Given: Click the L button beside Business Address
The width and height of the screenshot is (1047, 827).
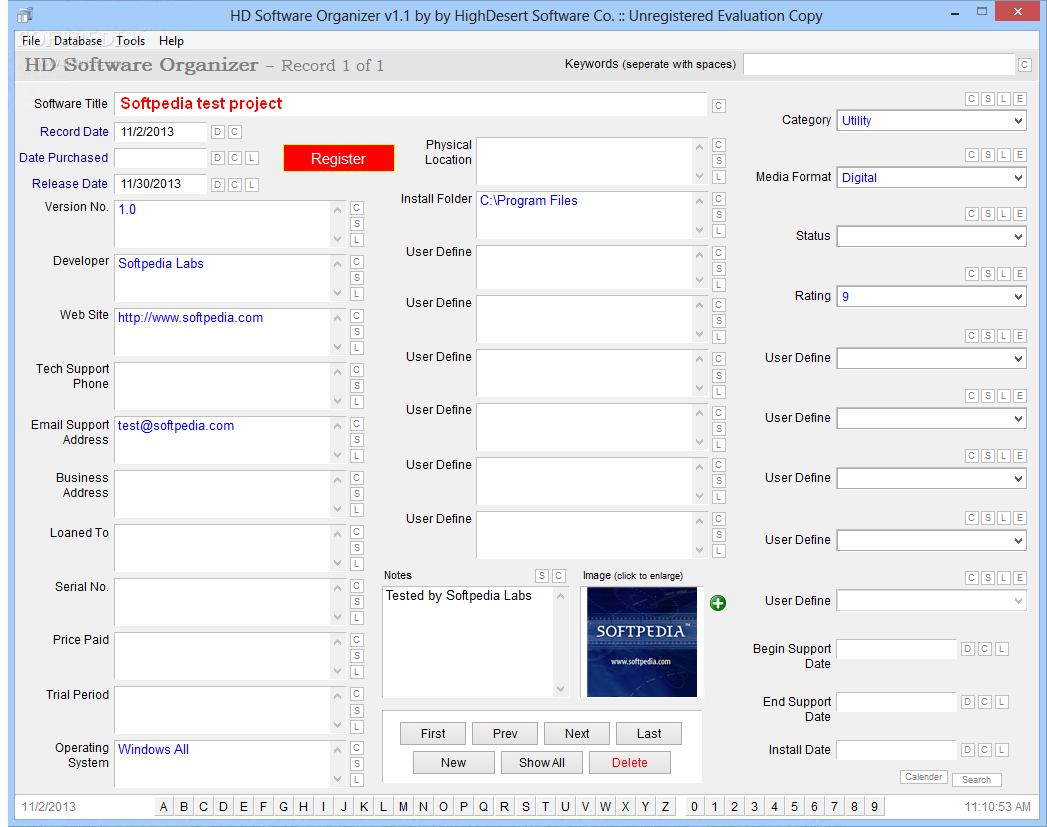Looking at the screenshot, I should pyautogui.click(x=357, y=510).
